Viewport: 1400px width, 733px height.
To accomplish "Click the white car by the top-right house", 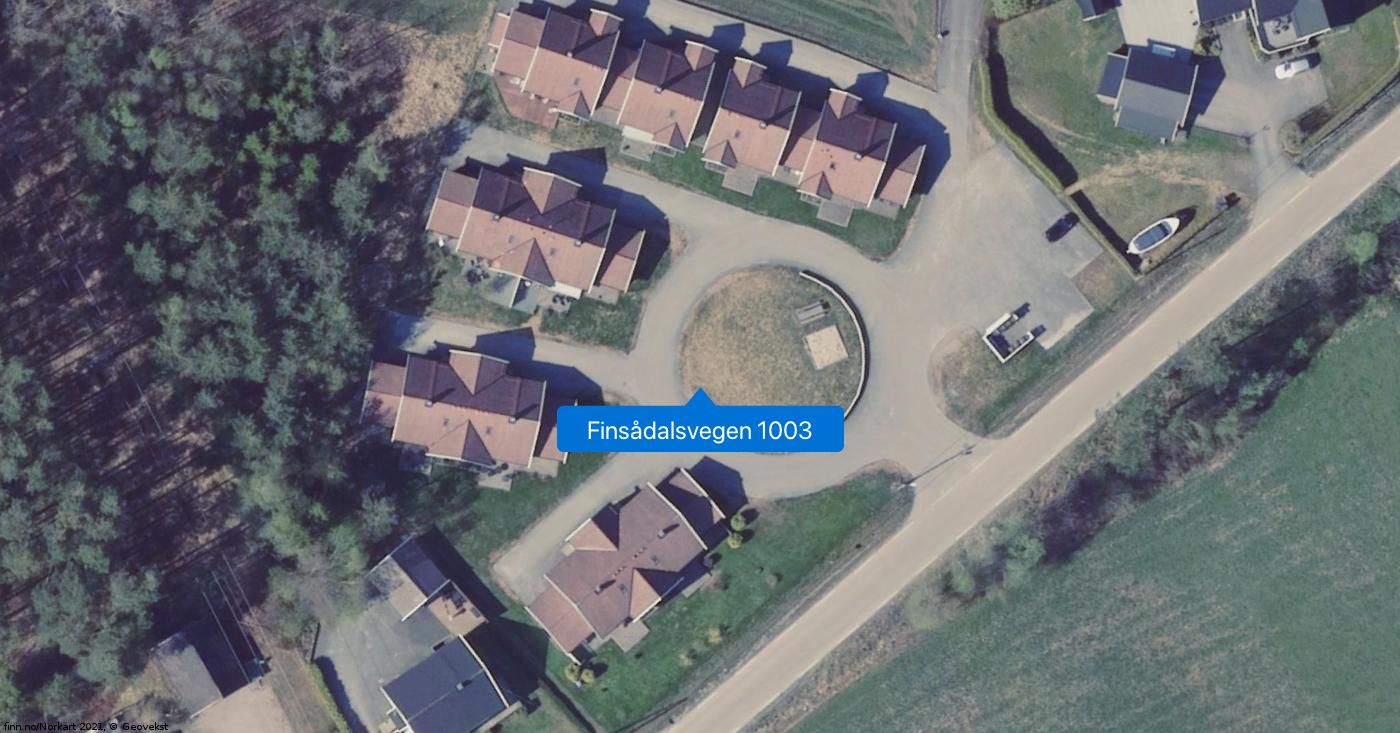I will pos(1295,67).
